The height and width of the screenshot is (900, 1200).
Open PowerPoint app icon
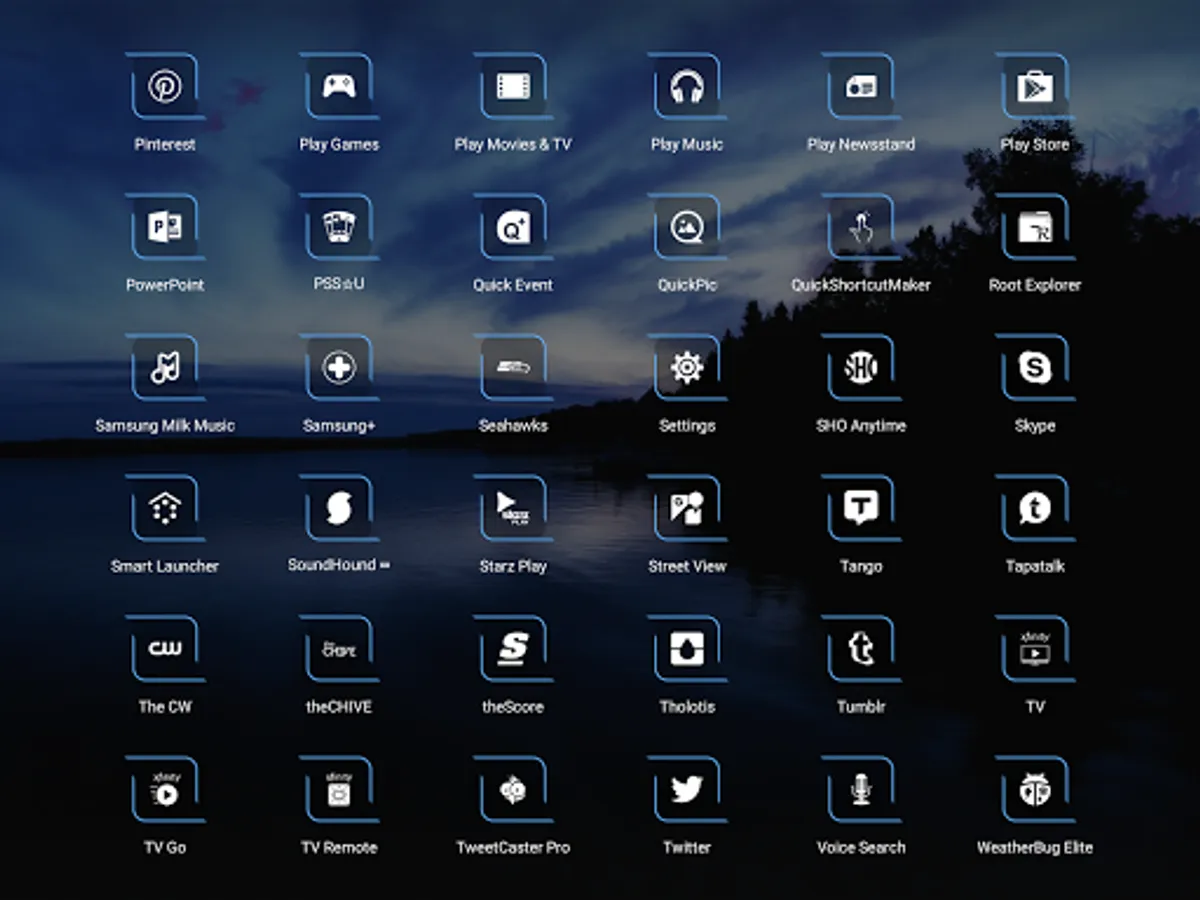[165, 228]
